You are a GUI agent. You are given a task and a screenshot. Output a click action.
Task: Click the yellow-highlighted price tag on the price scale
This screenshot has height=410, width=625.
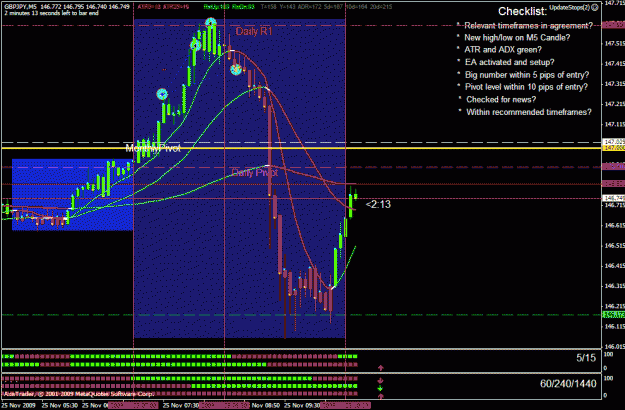[614, 148]
